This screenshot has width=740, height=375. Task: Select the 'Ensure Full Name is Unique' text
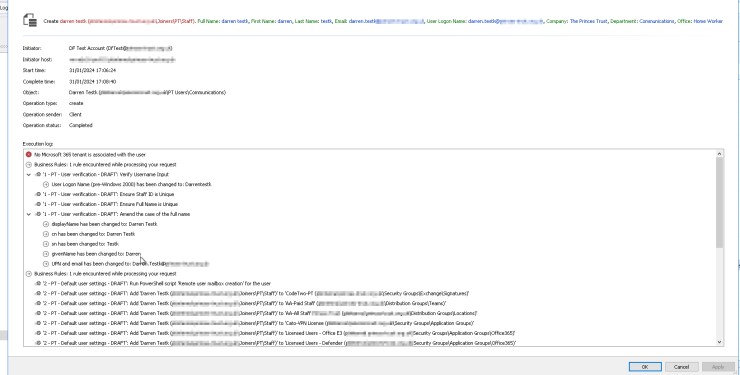[x=109, y=204]
